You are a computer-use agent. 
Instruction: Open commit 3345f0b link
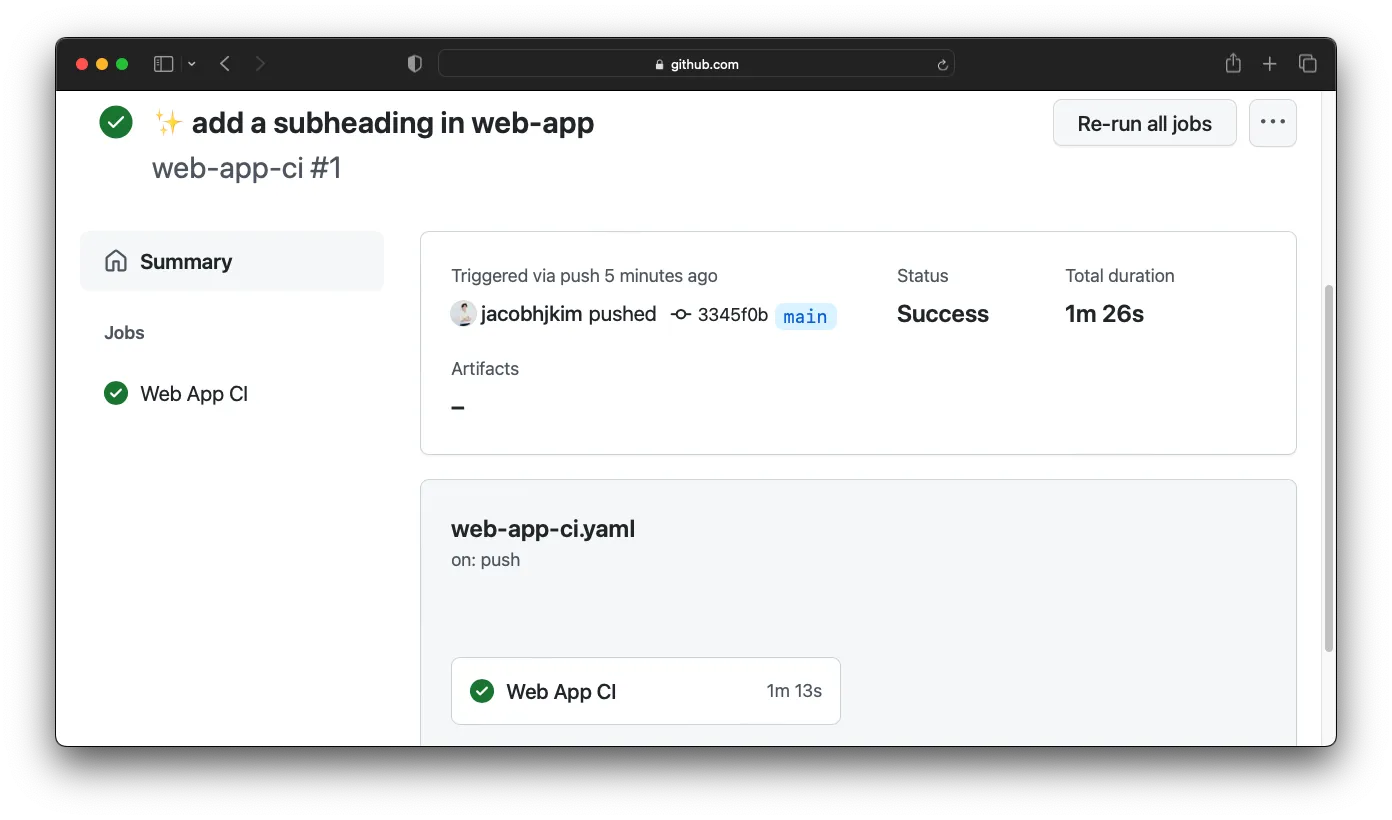pyautogui.click(x=734, y=314)
